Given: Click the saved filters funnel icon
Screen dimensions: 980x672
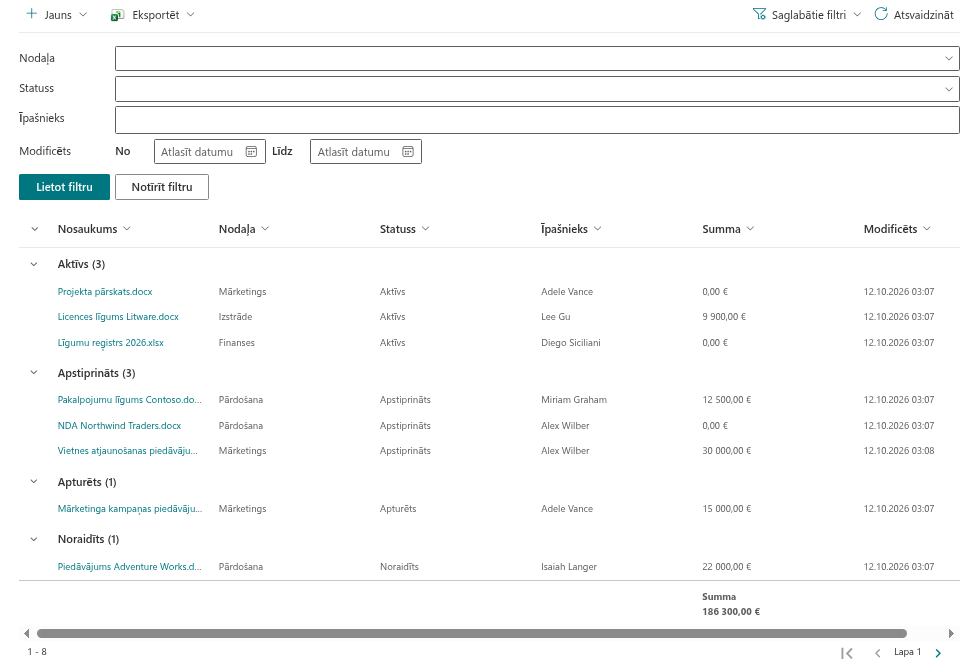Looking at the screenshot, I should click(x=759, y=14).
